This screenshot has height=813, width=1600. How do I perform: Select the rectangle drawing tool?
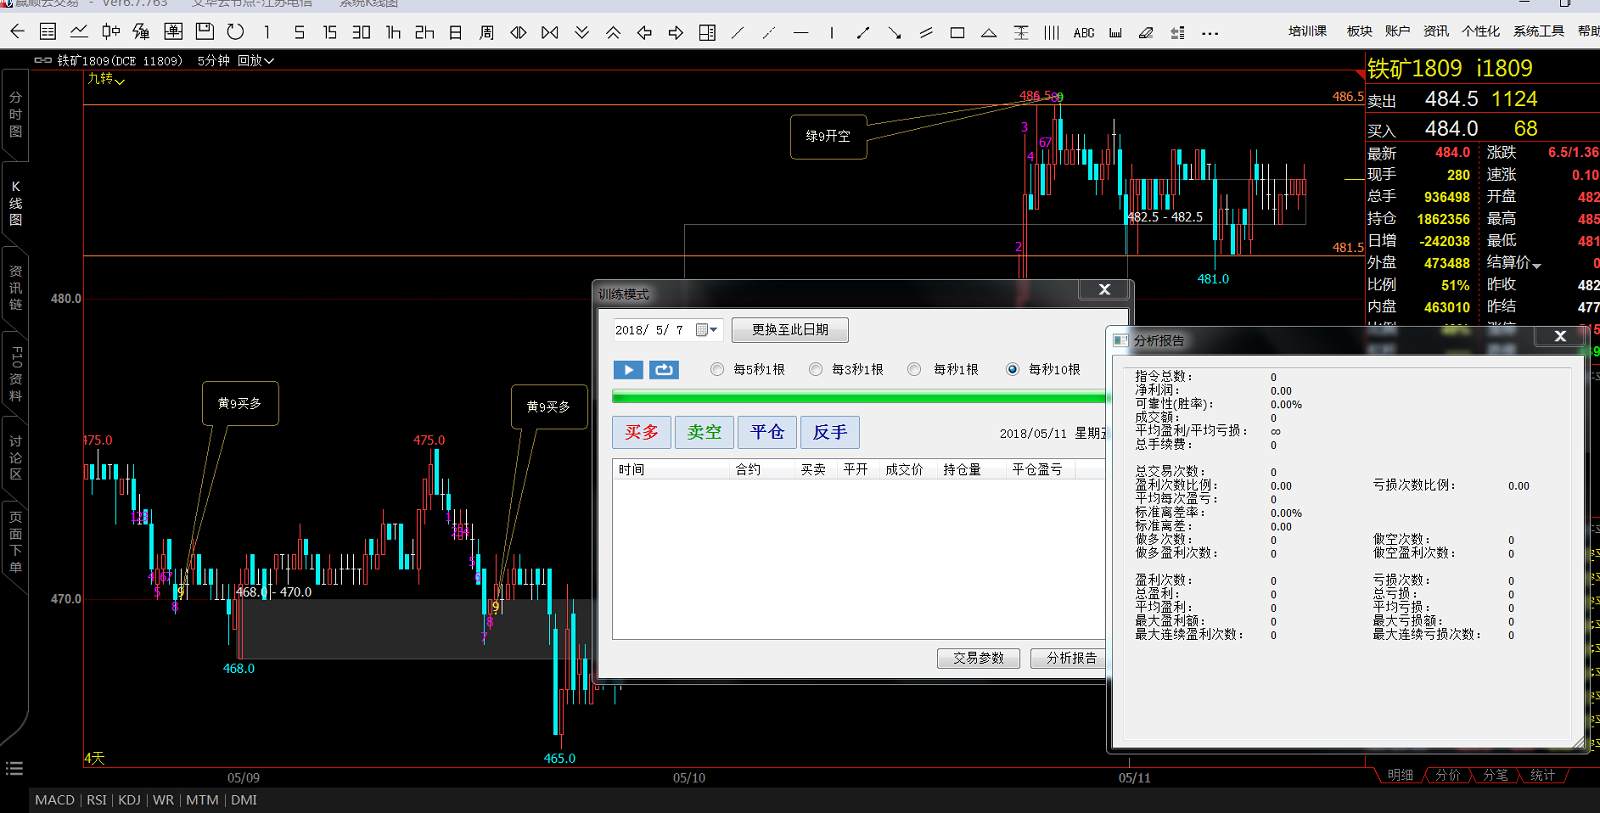click(957, 33)
